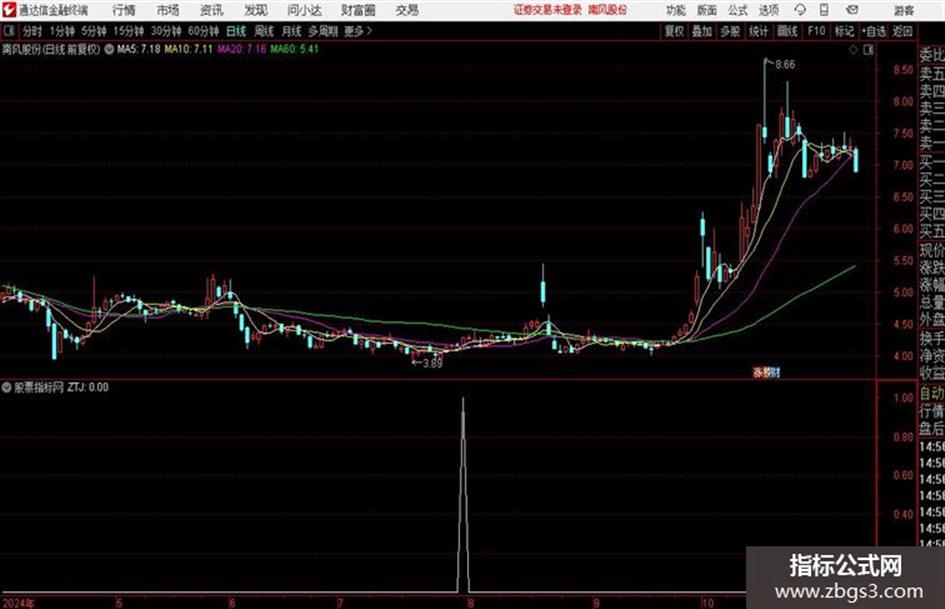
Task: Click the MA10: 7.11 indicator label
Action: (x=189, y=49)
